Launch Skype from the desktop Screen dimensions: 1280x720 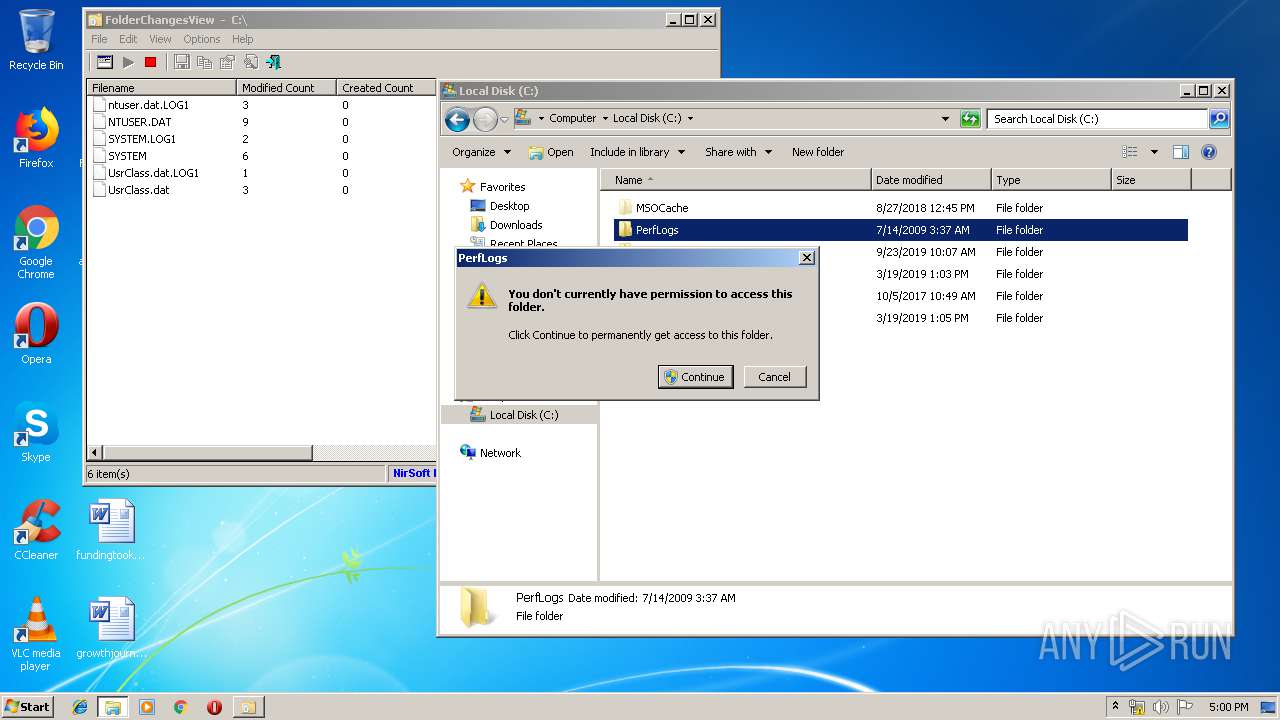[x=36, y=432]
